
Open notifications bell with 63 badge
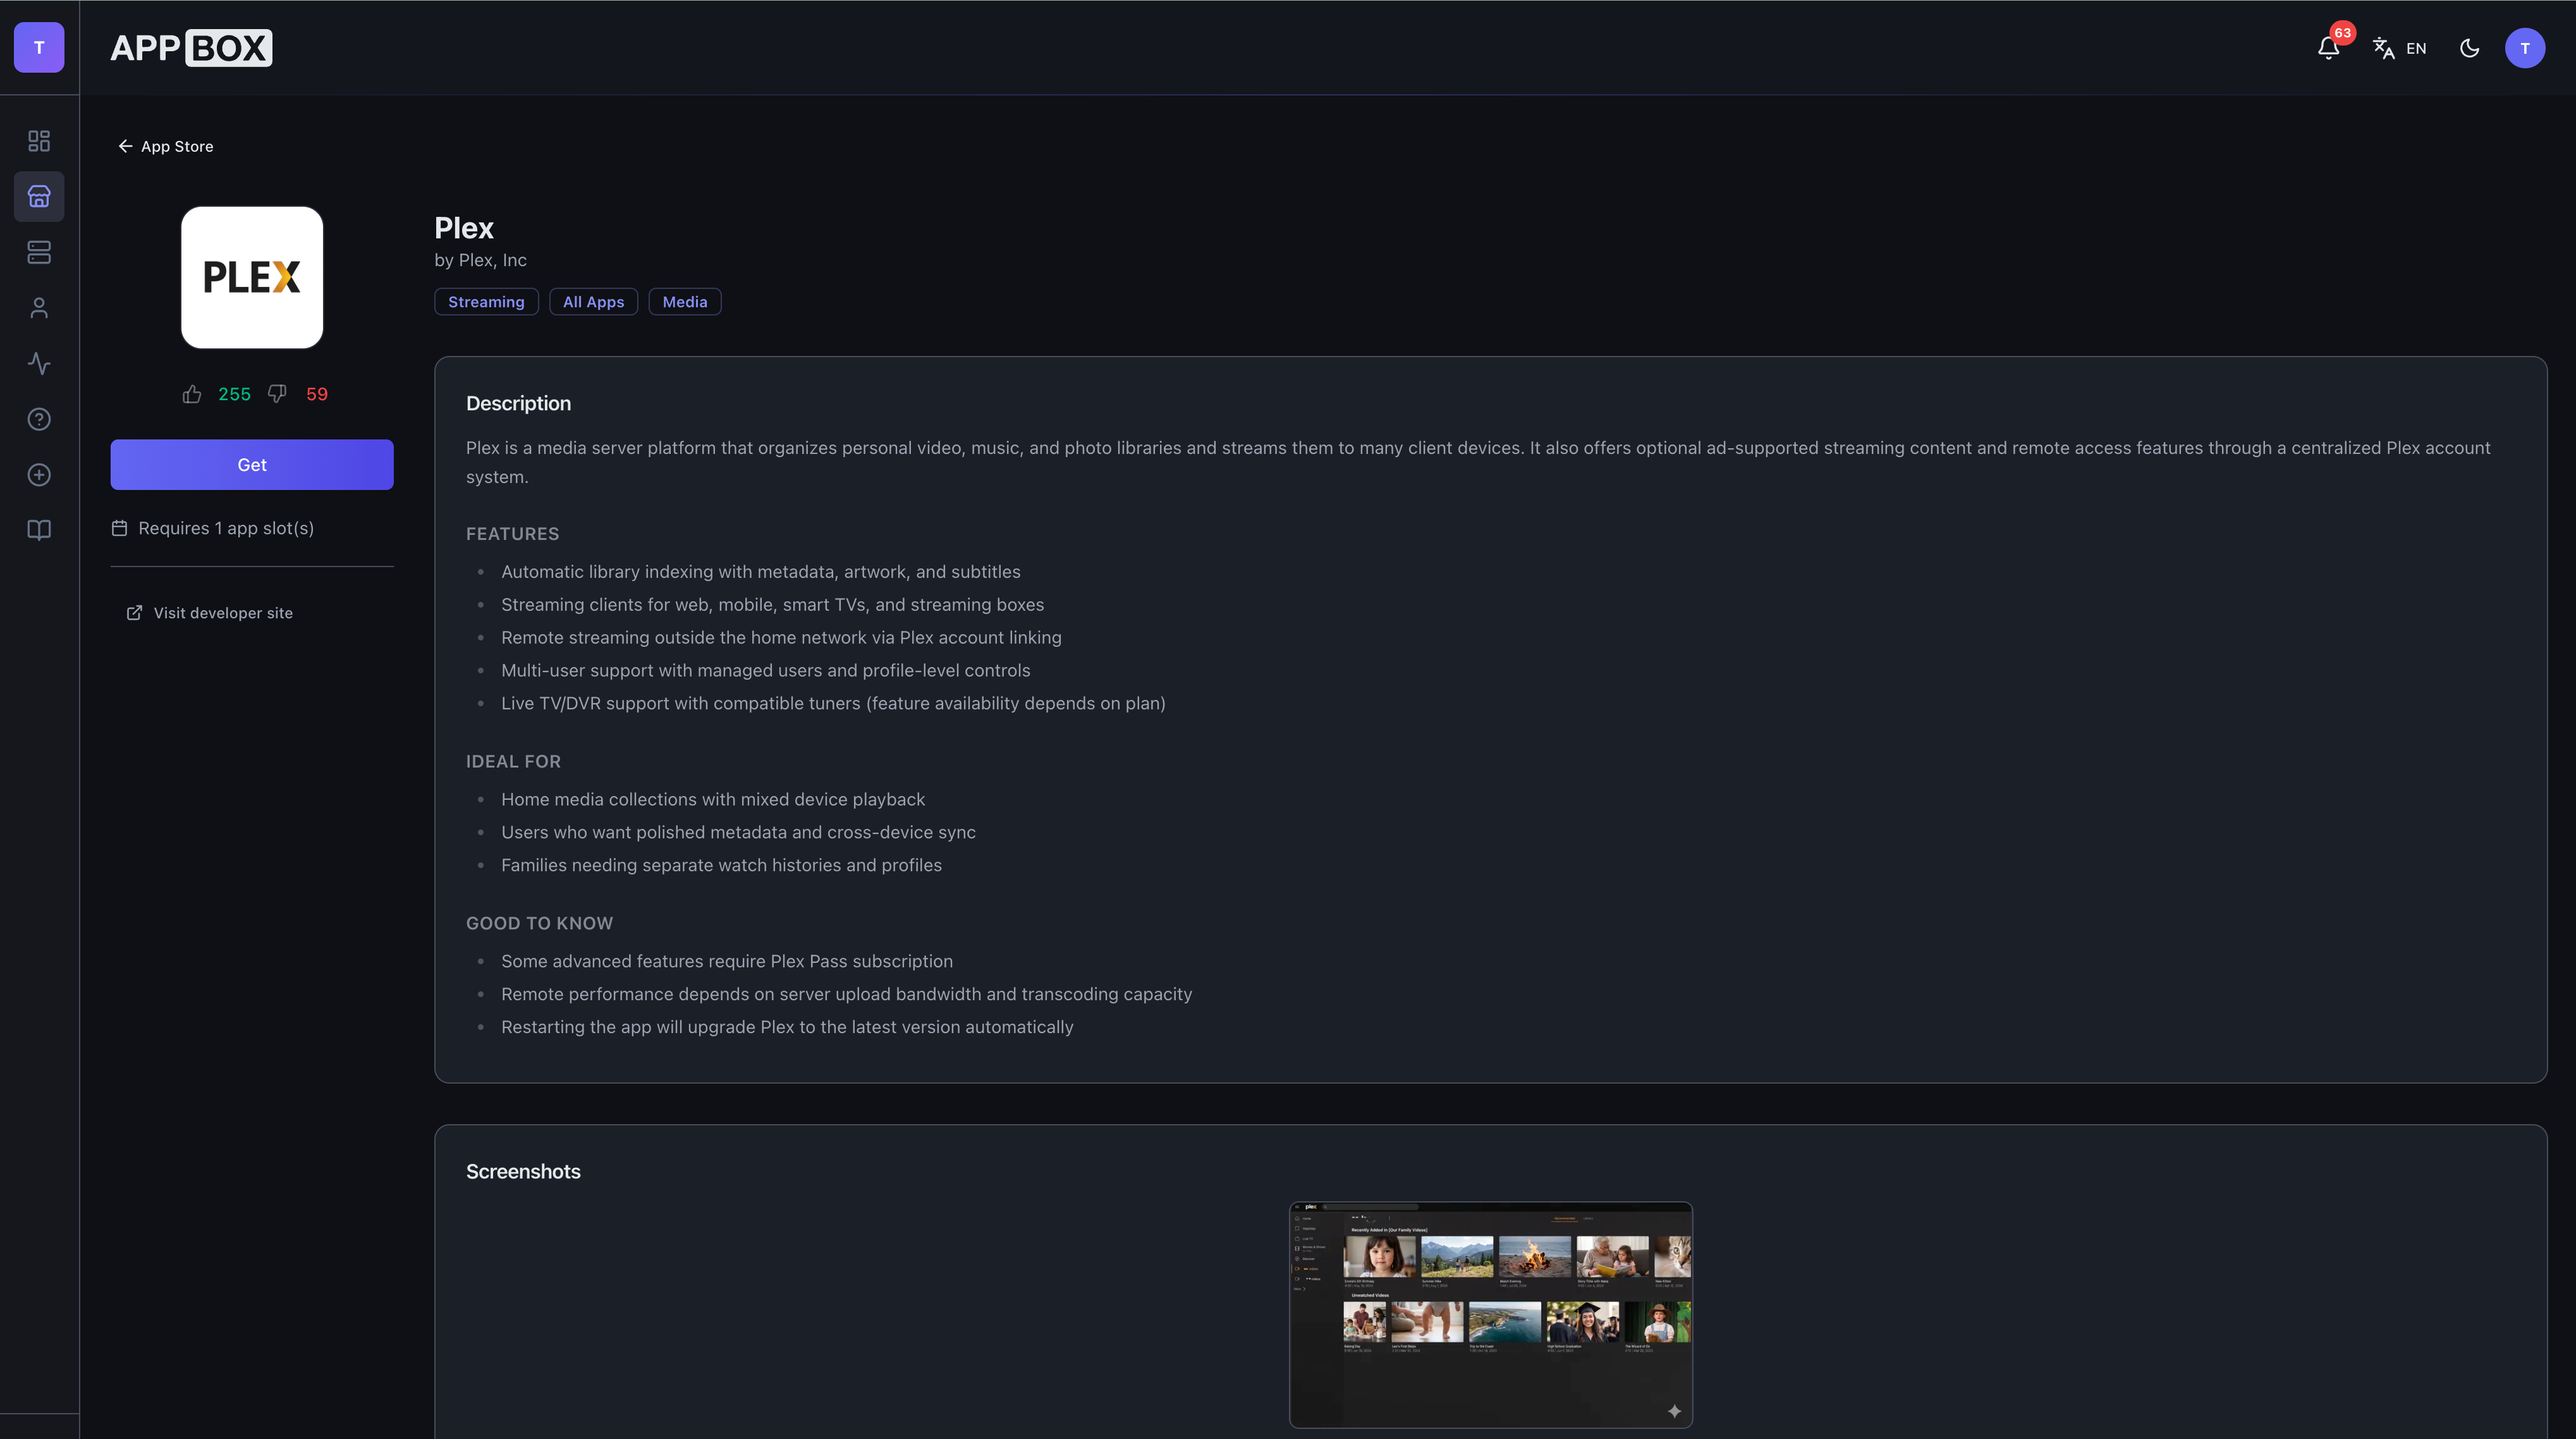[x=2328, y=48]
